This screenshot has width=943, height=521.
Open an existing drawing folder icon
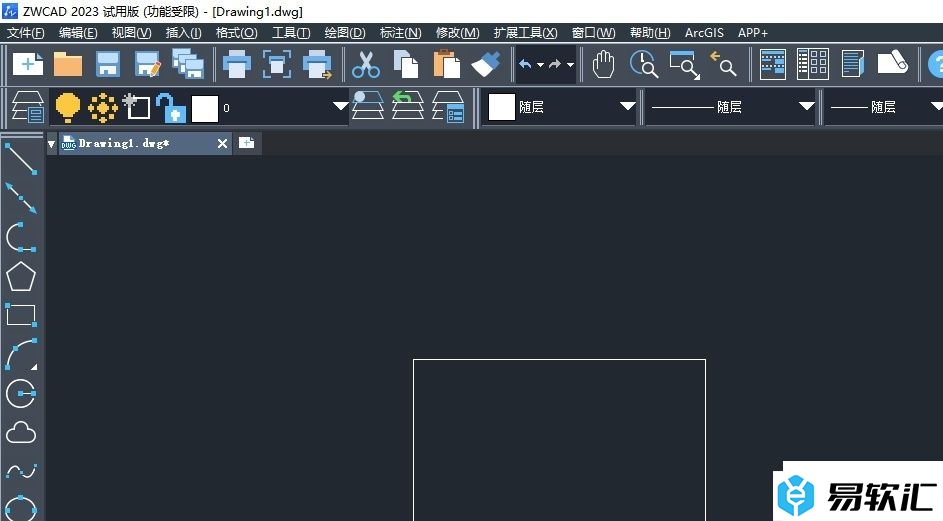click(68, 64)
